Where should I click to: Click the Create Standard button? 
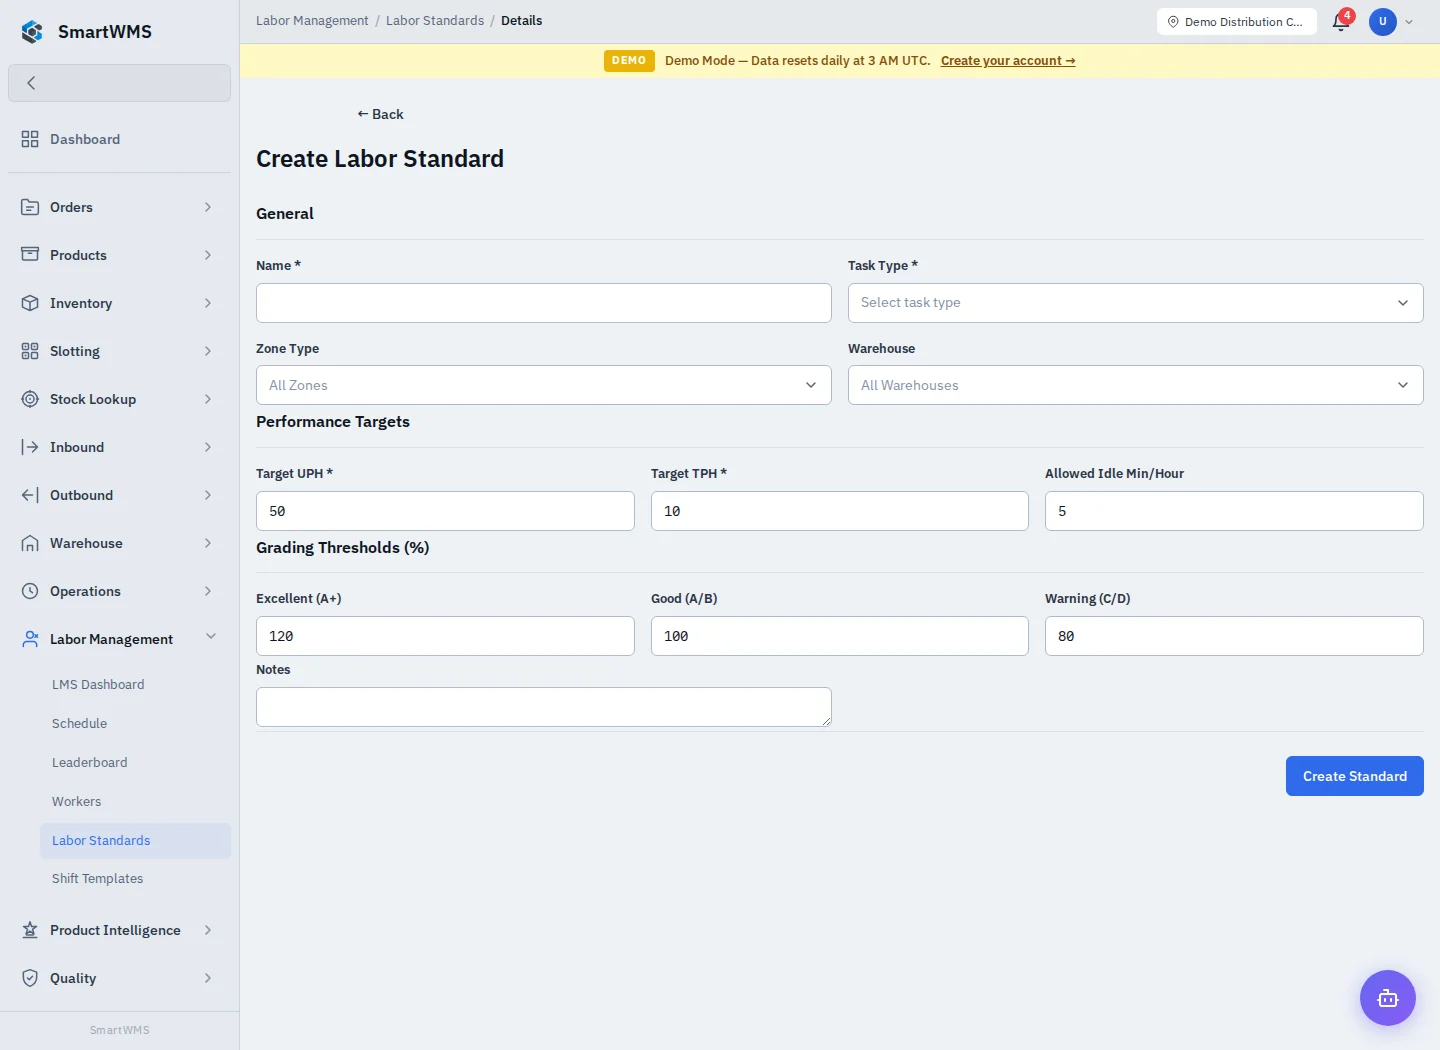pos(1354,776)
